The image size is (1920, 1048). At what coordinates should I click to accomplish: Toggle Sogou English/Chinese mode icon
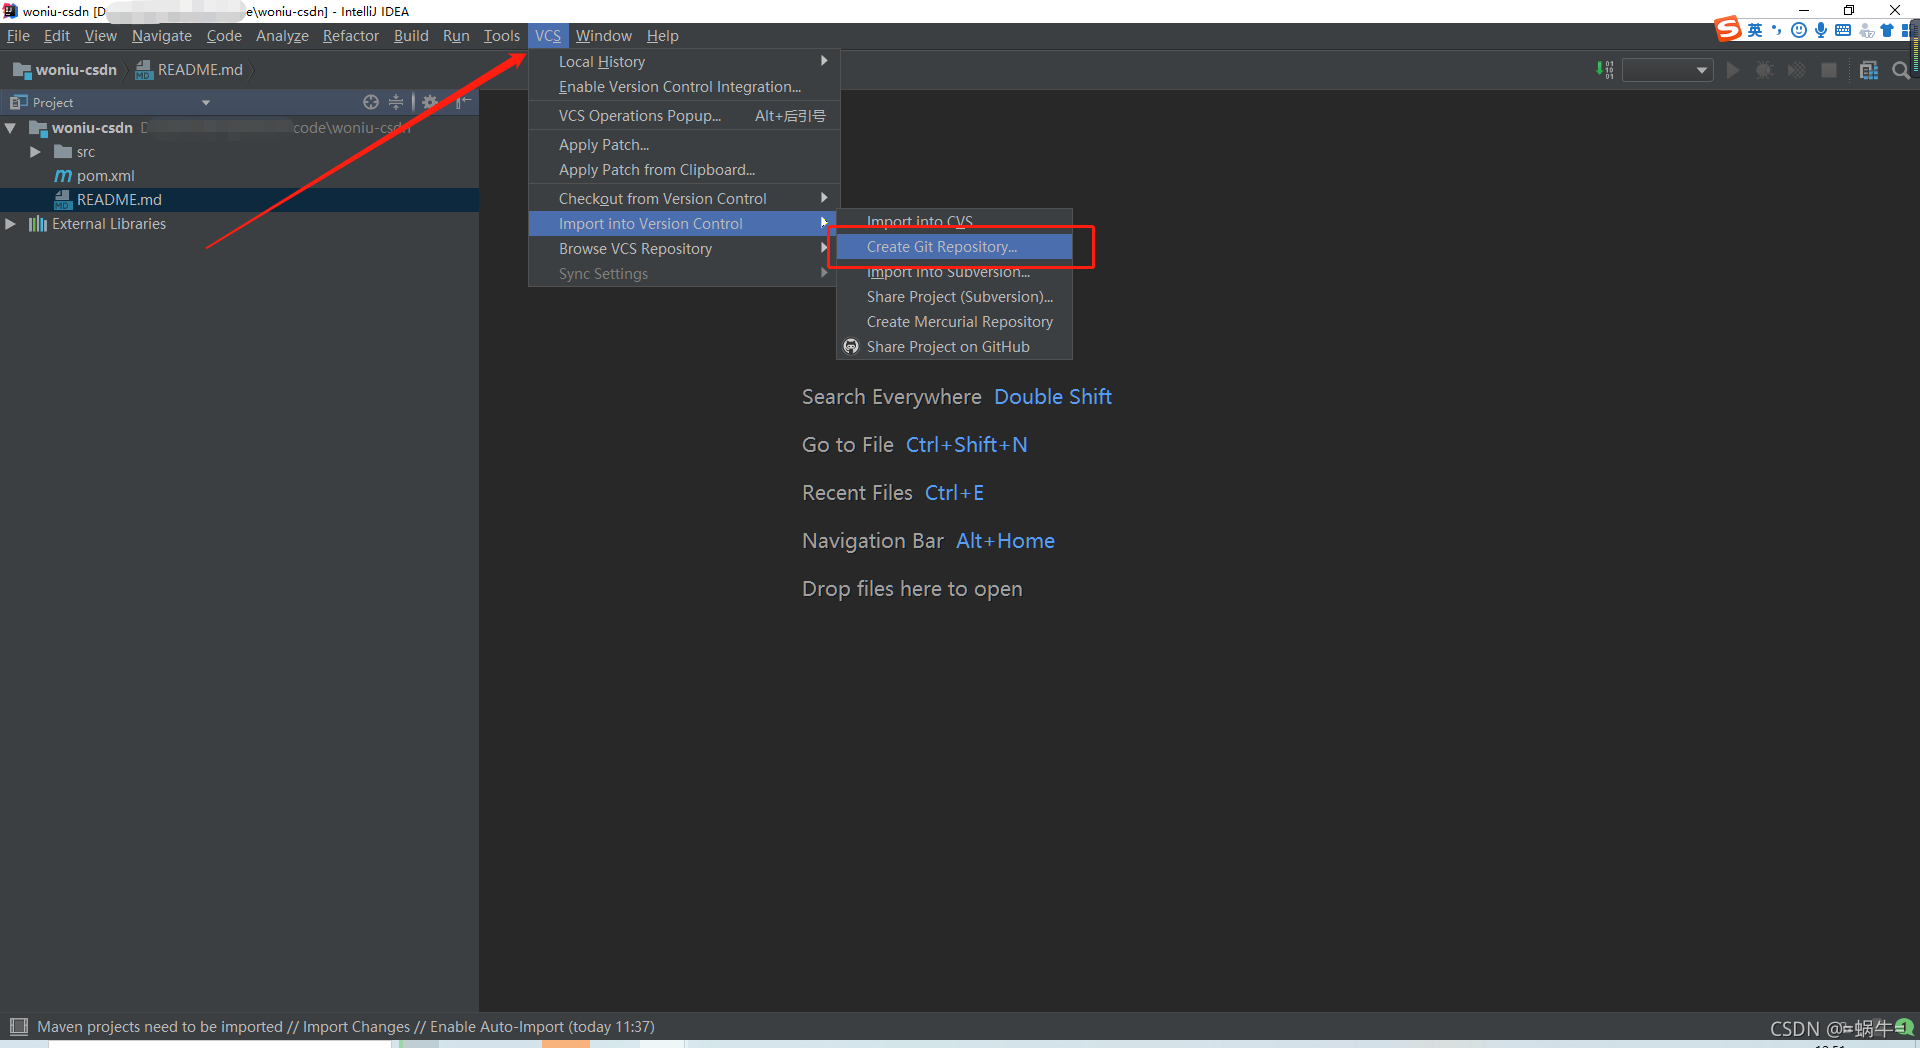pyautogui.click(x=1755, y=30)
